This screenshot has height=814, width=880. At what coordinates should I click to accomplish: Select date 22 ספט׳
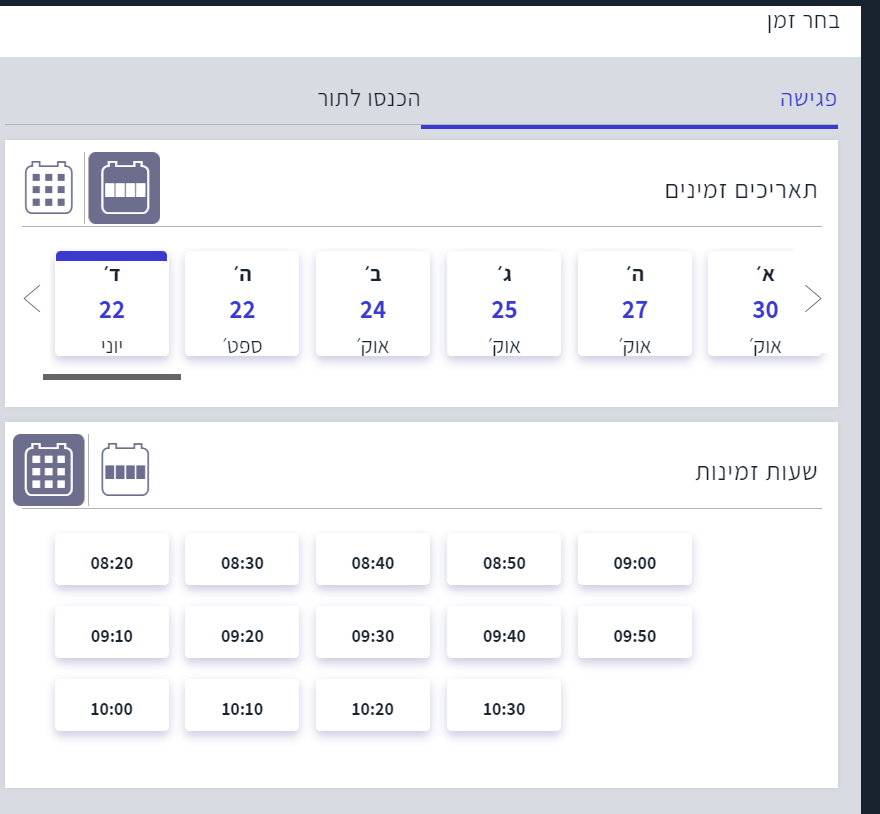242,305
